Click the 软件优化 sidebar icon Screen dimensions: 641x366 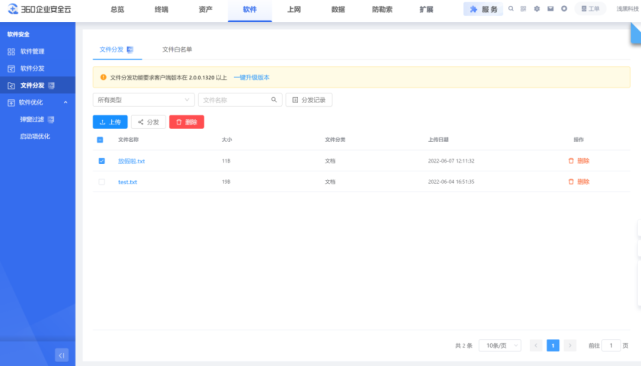11,103
